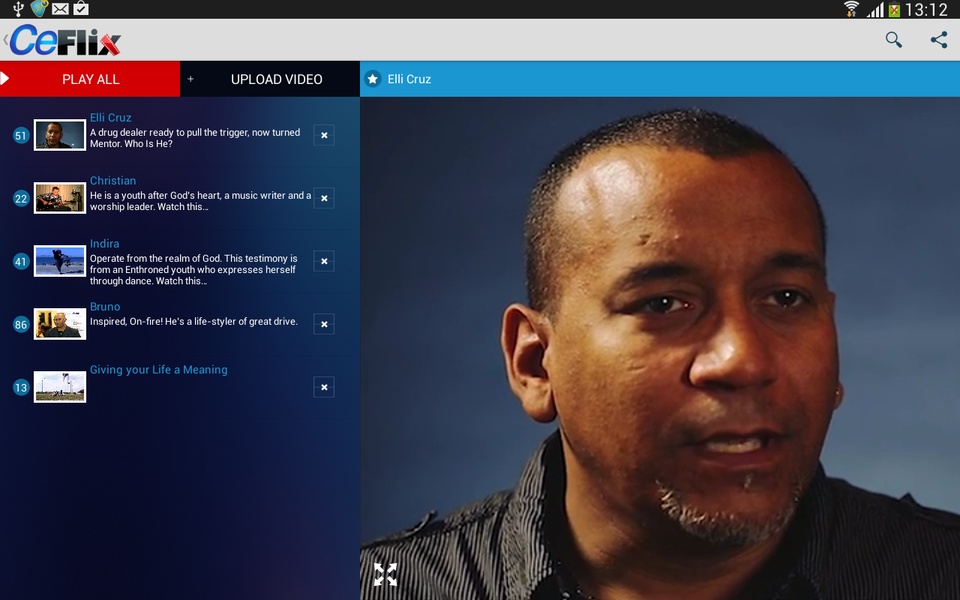The width and height of the screenshot is (960, 600).
Task: Click description 'Operate from the realm of God'
Action: [x=193, y=269]
